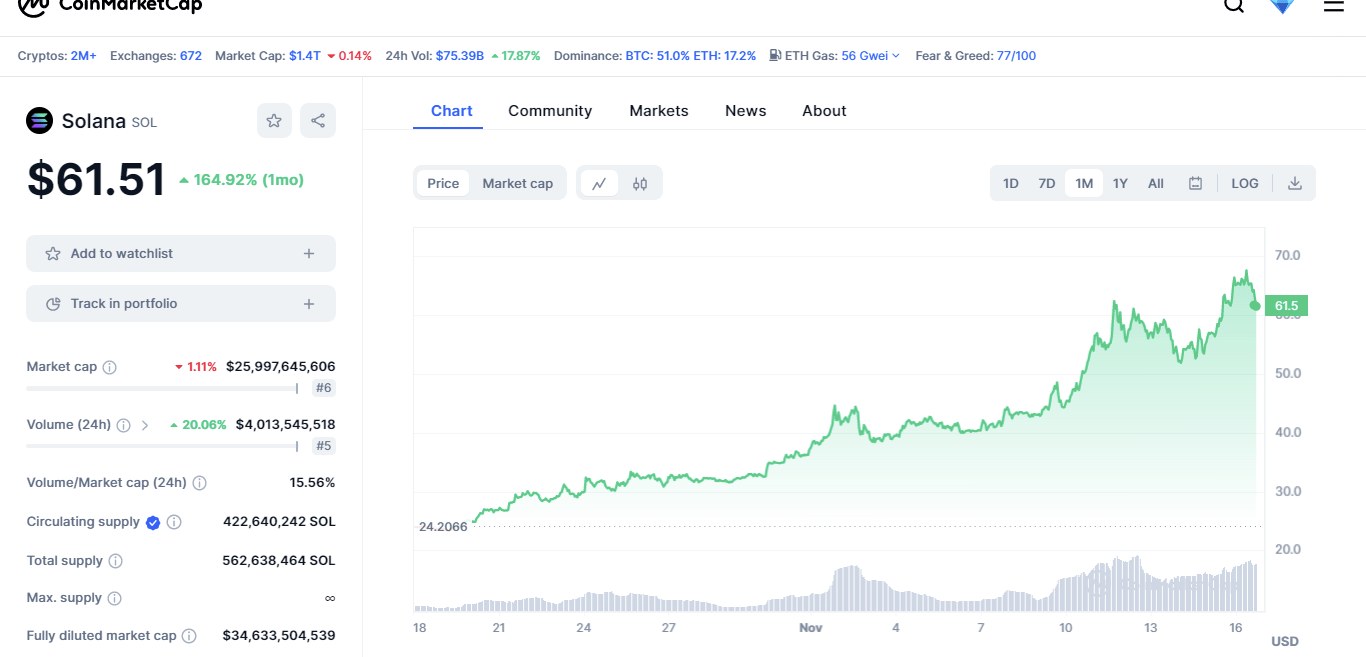Open the Community tab

click(x=550, y=111)
